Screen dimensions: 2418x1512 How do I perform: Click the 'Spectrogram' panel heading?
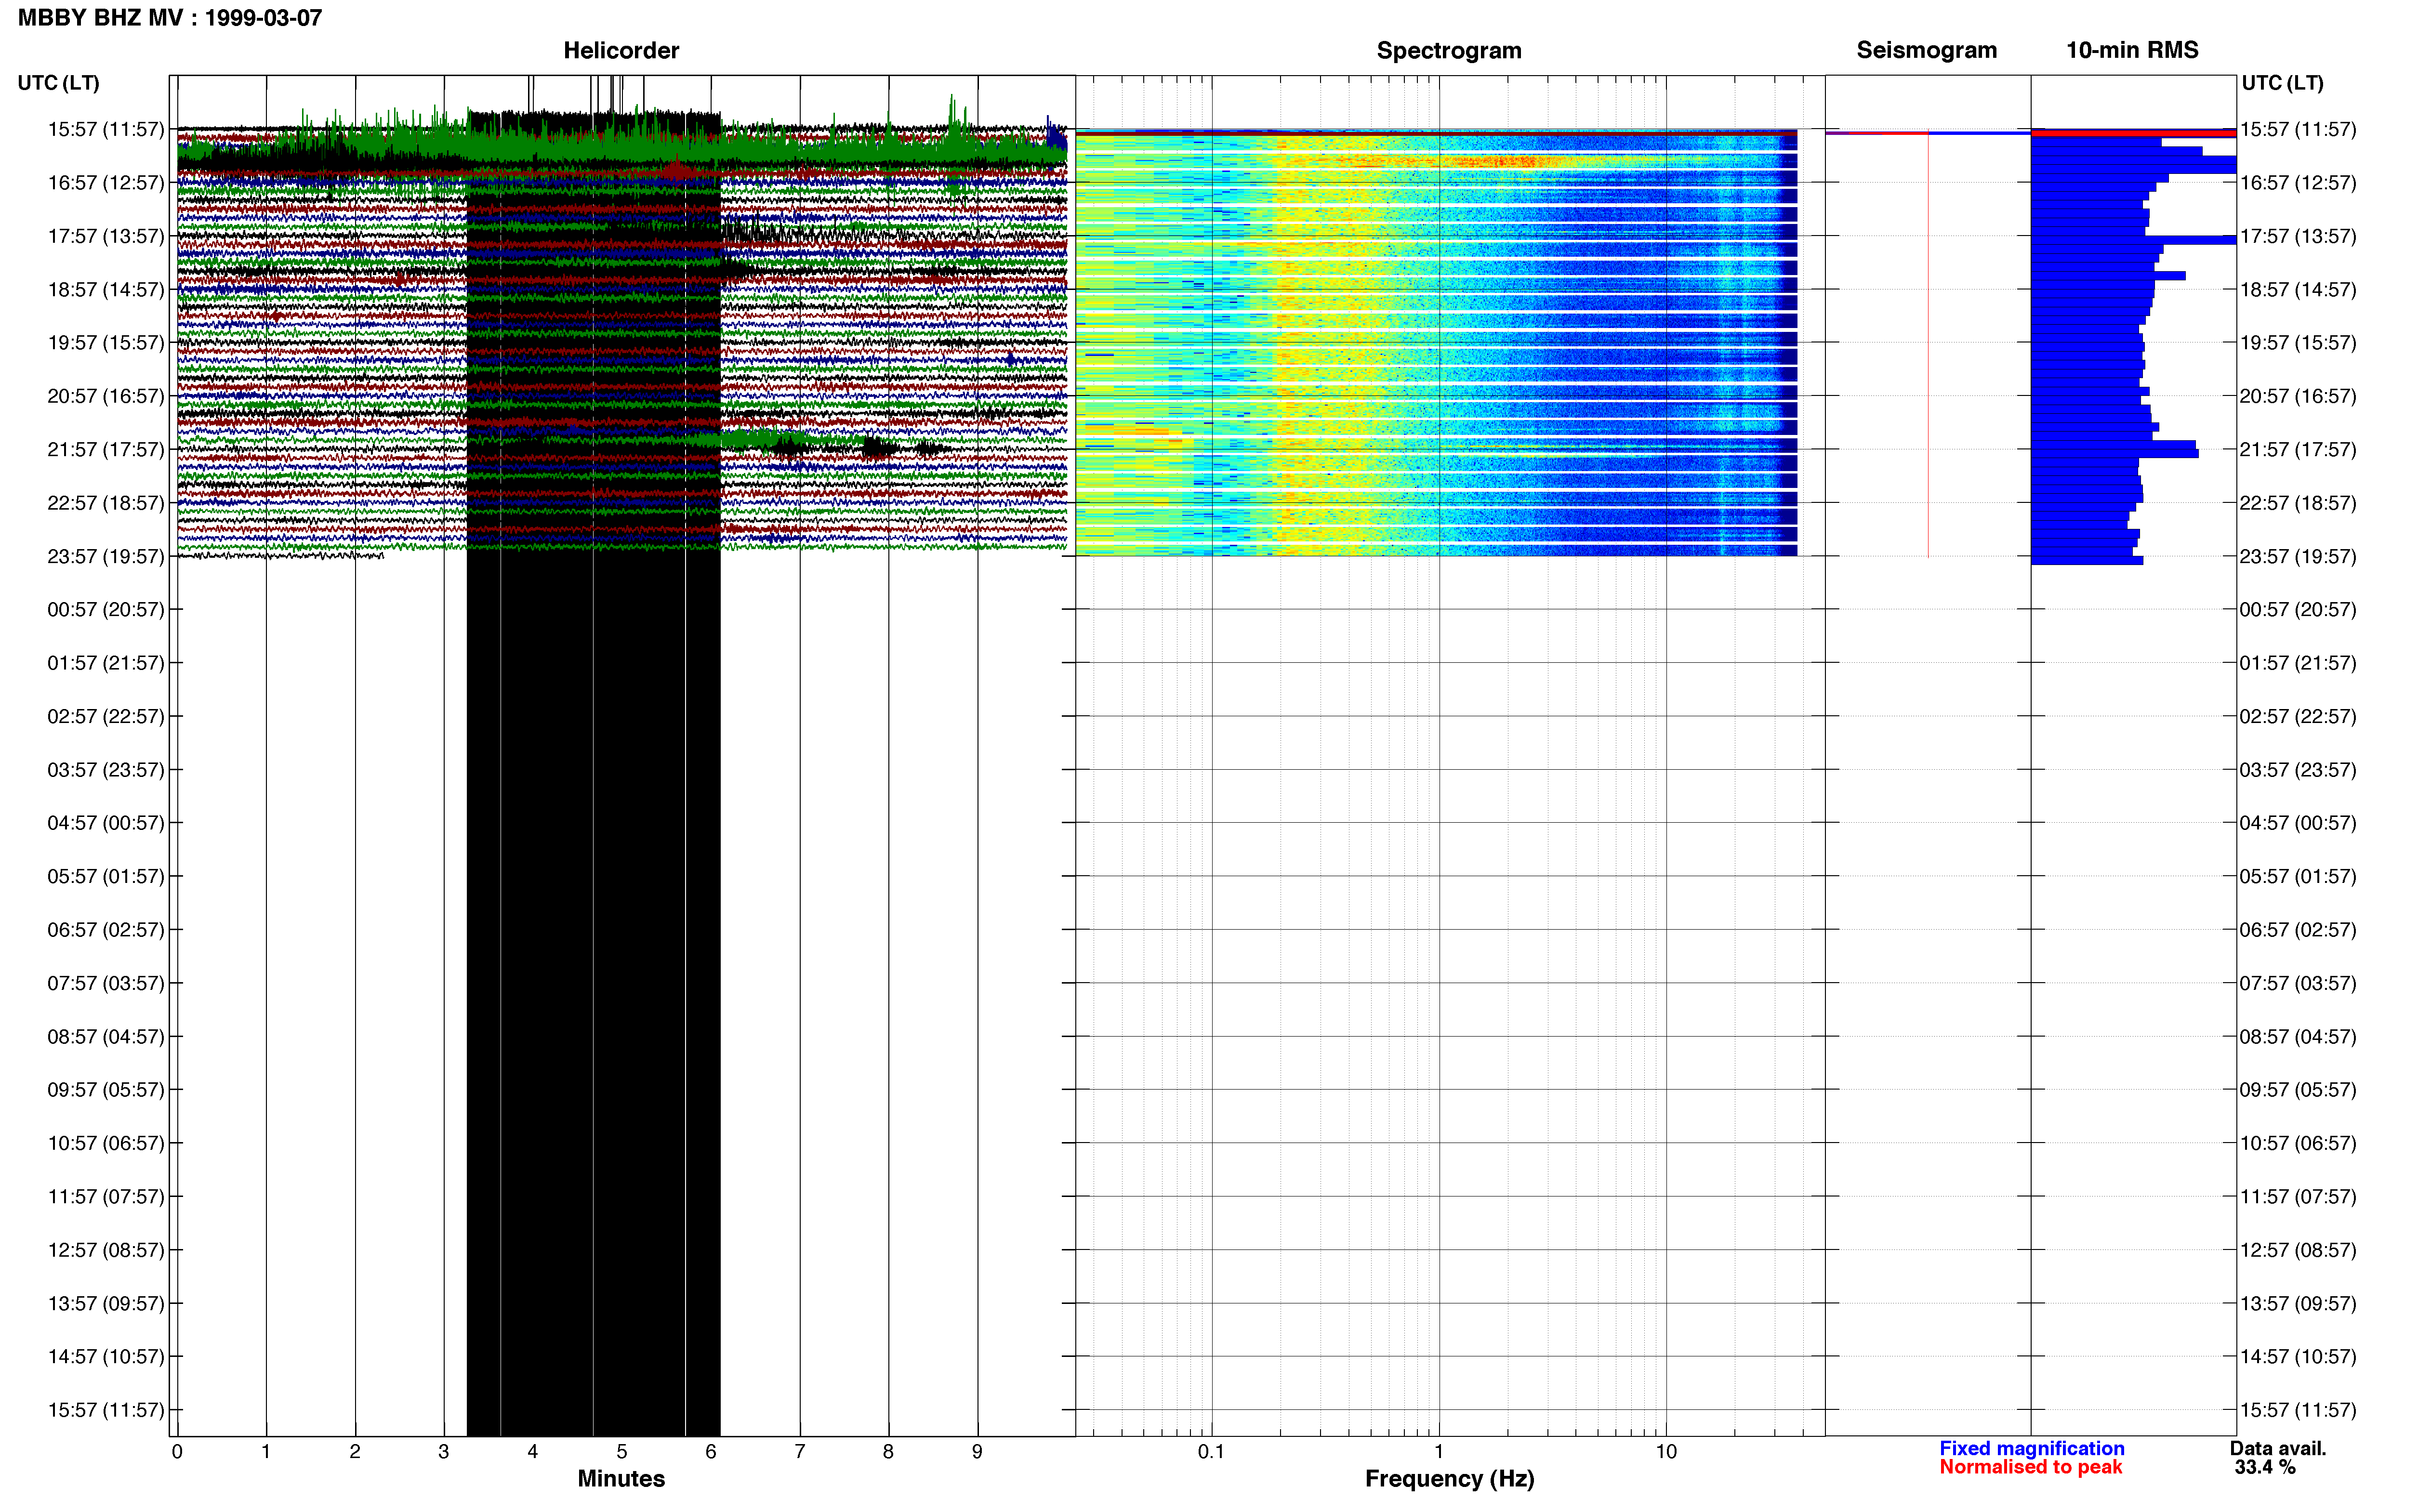[x=1449, y=50]
